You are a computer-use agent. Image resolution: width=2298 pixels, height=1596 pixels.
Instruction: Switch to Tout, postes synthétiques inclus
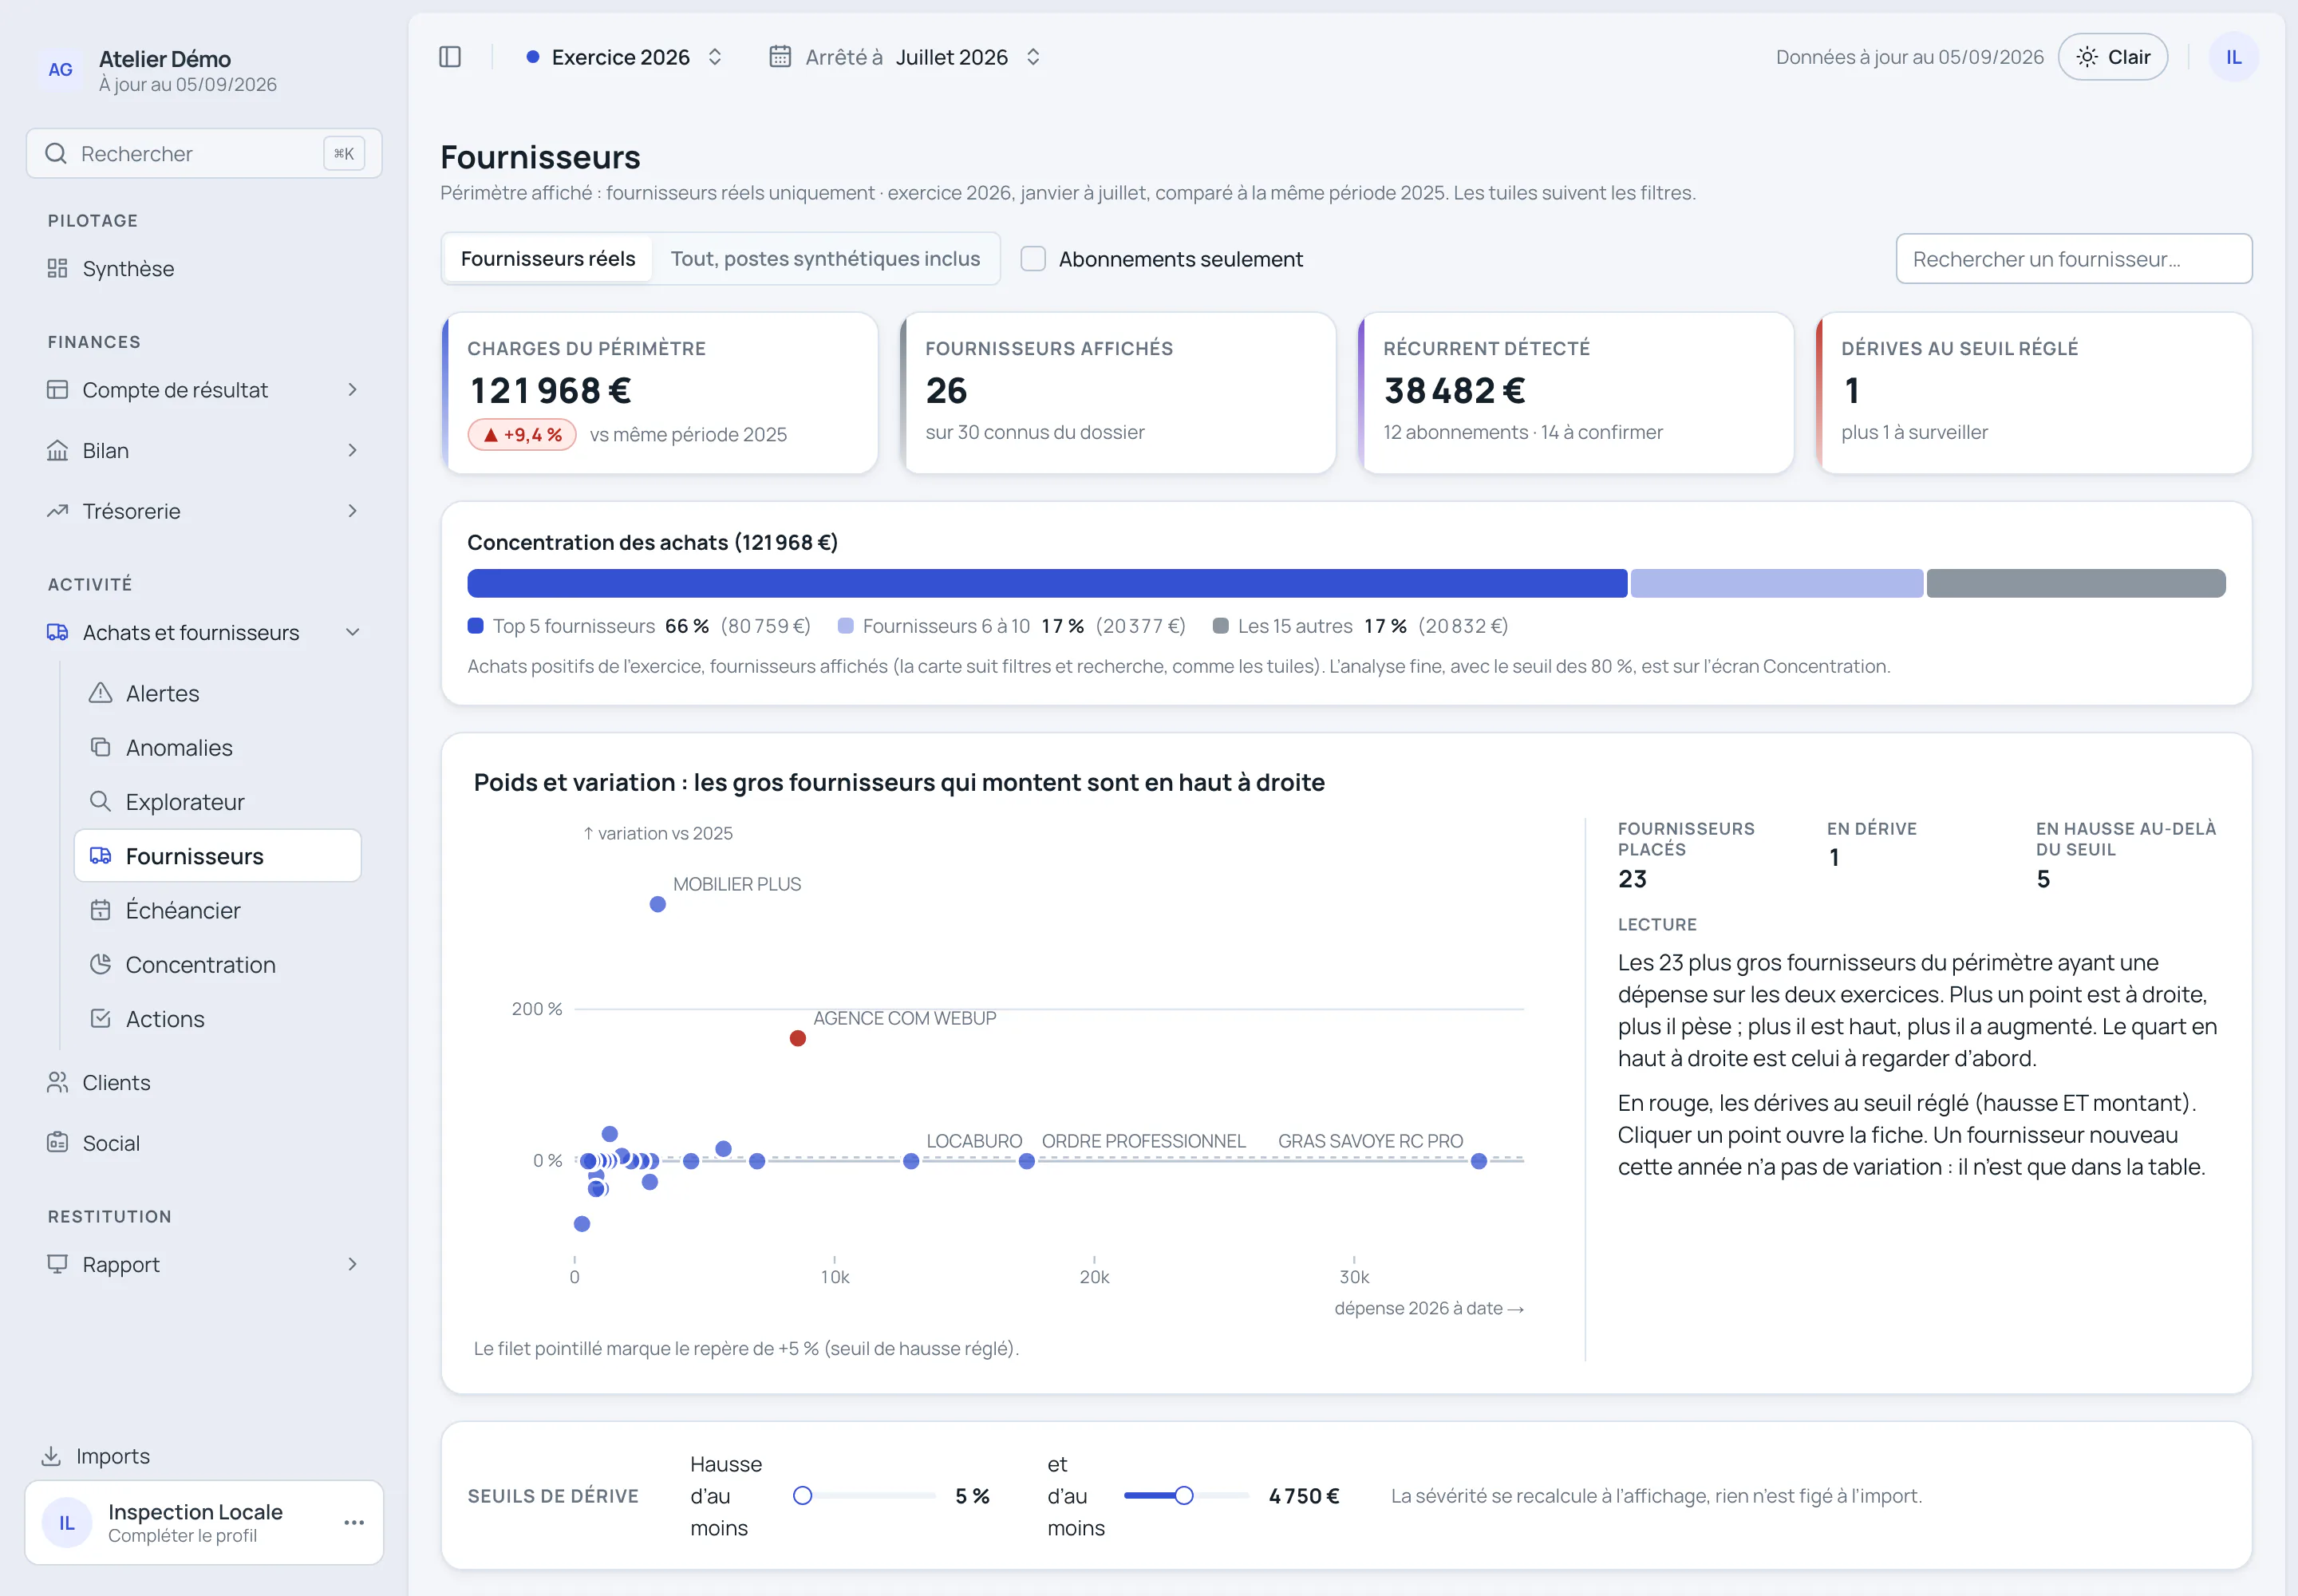click(824, 259)
